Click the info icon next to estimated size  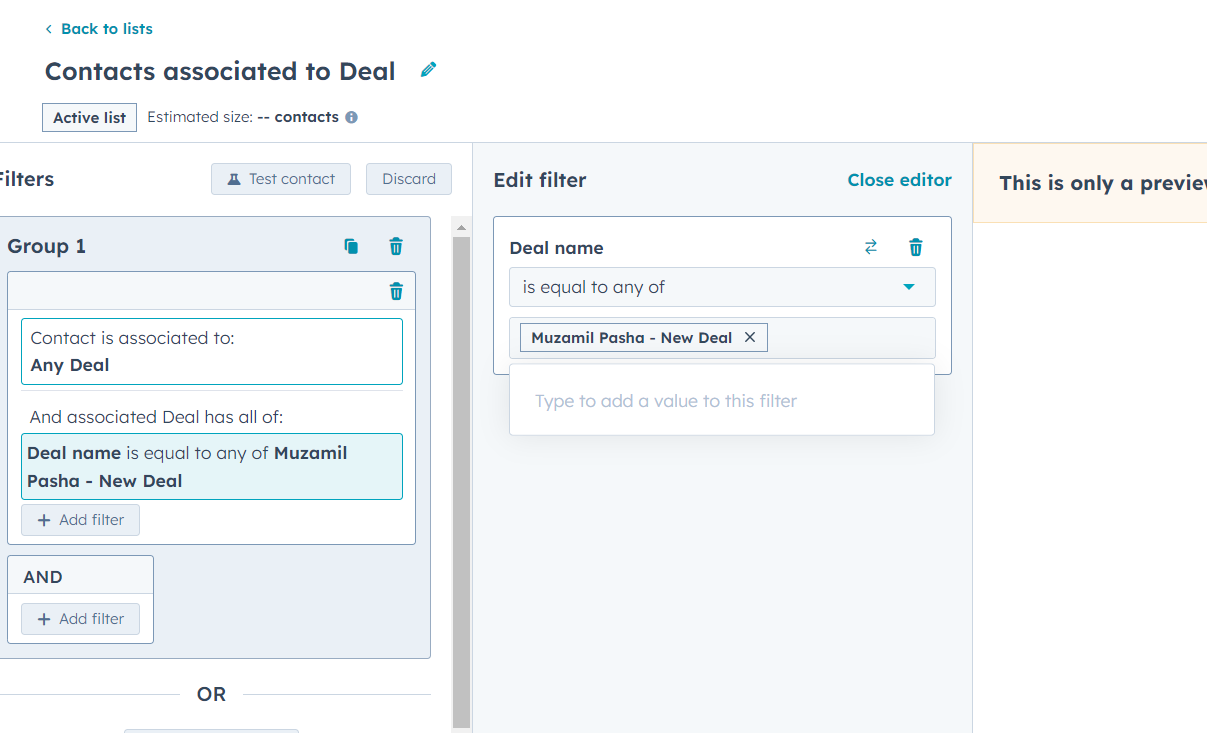tap(350, 117)
